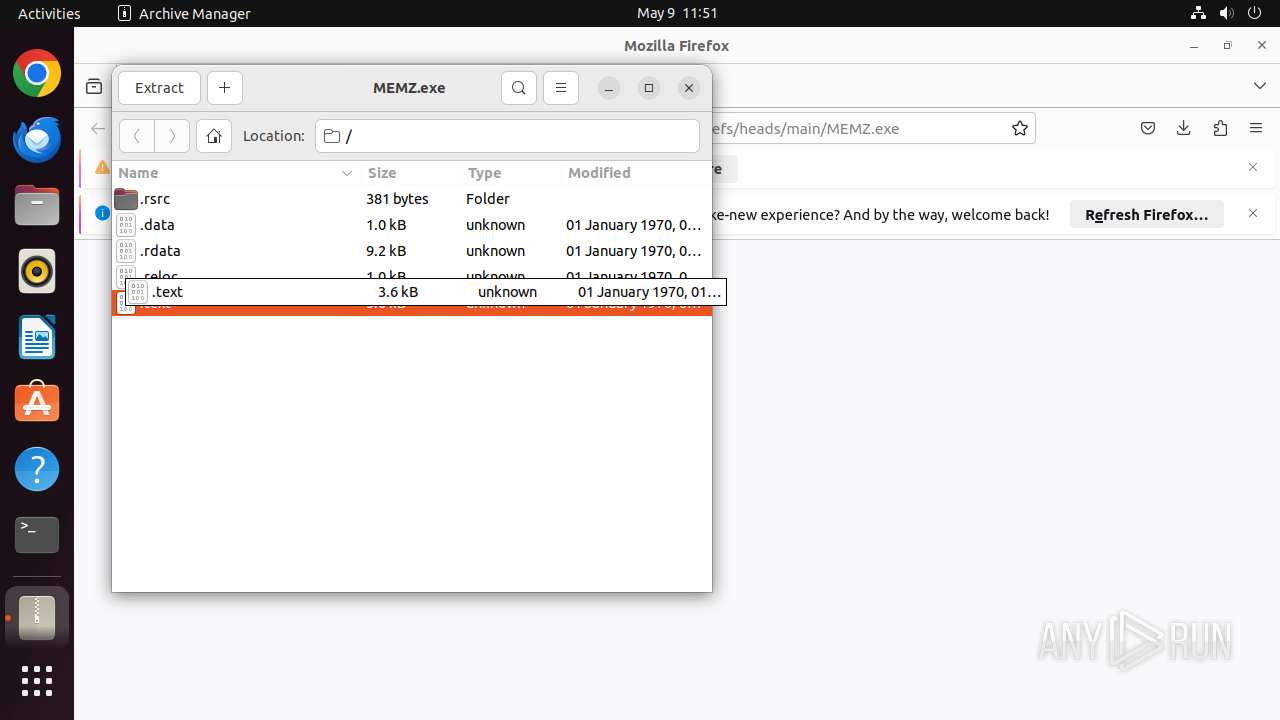
Task: Dismiss the Firefox refresh notification
Action: (1253, 213)
